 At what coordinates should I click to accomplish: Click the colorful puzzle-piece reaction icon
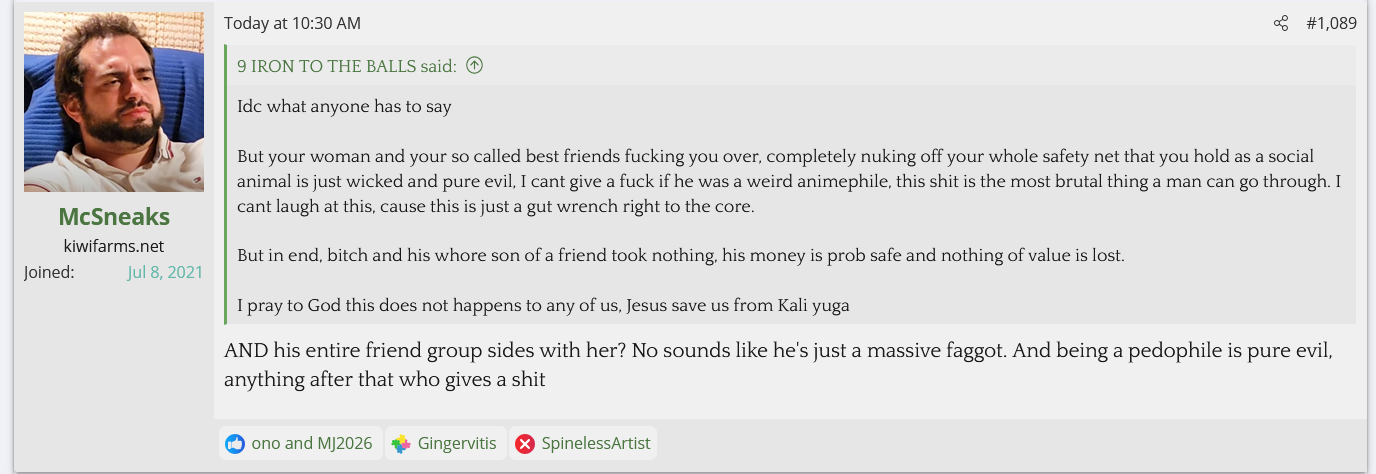pyautogui.click(x=401, y=443)
